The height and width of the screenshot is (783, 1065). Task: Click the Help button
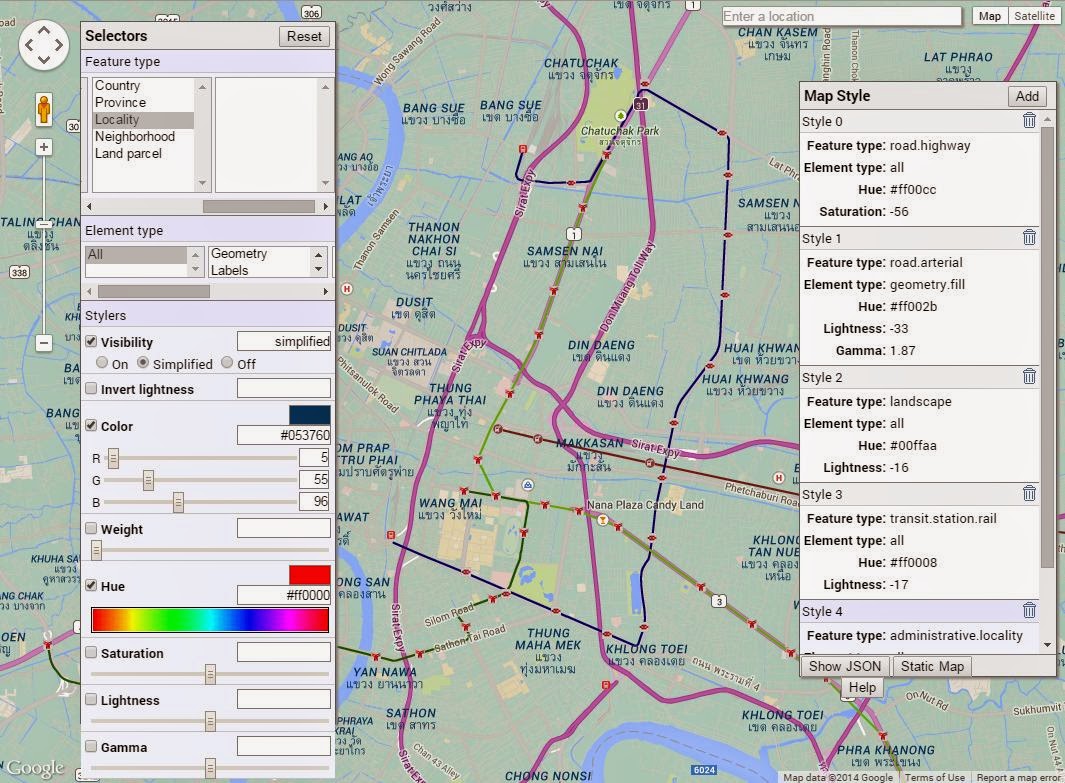click(x=862, y=687)
